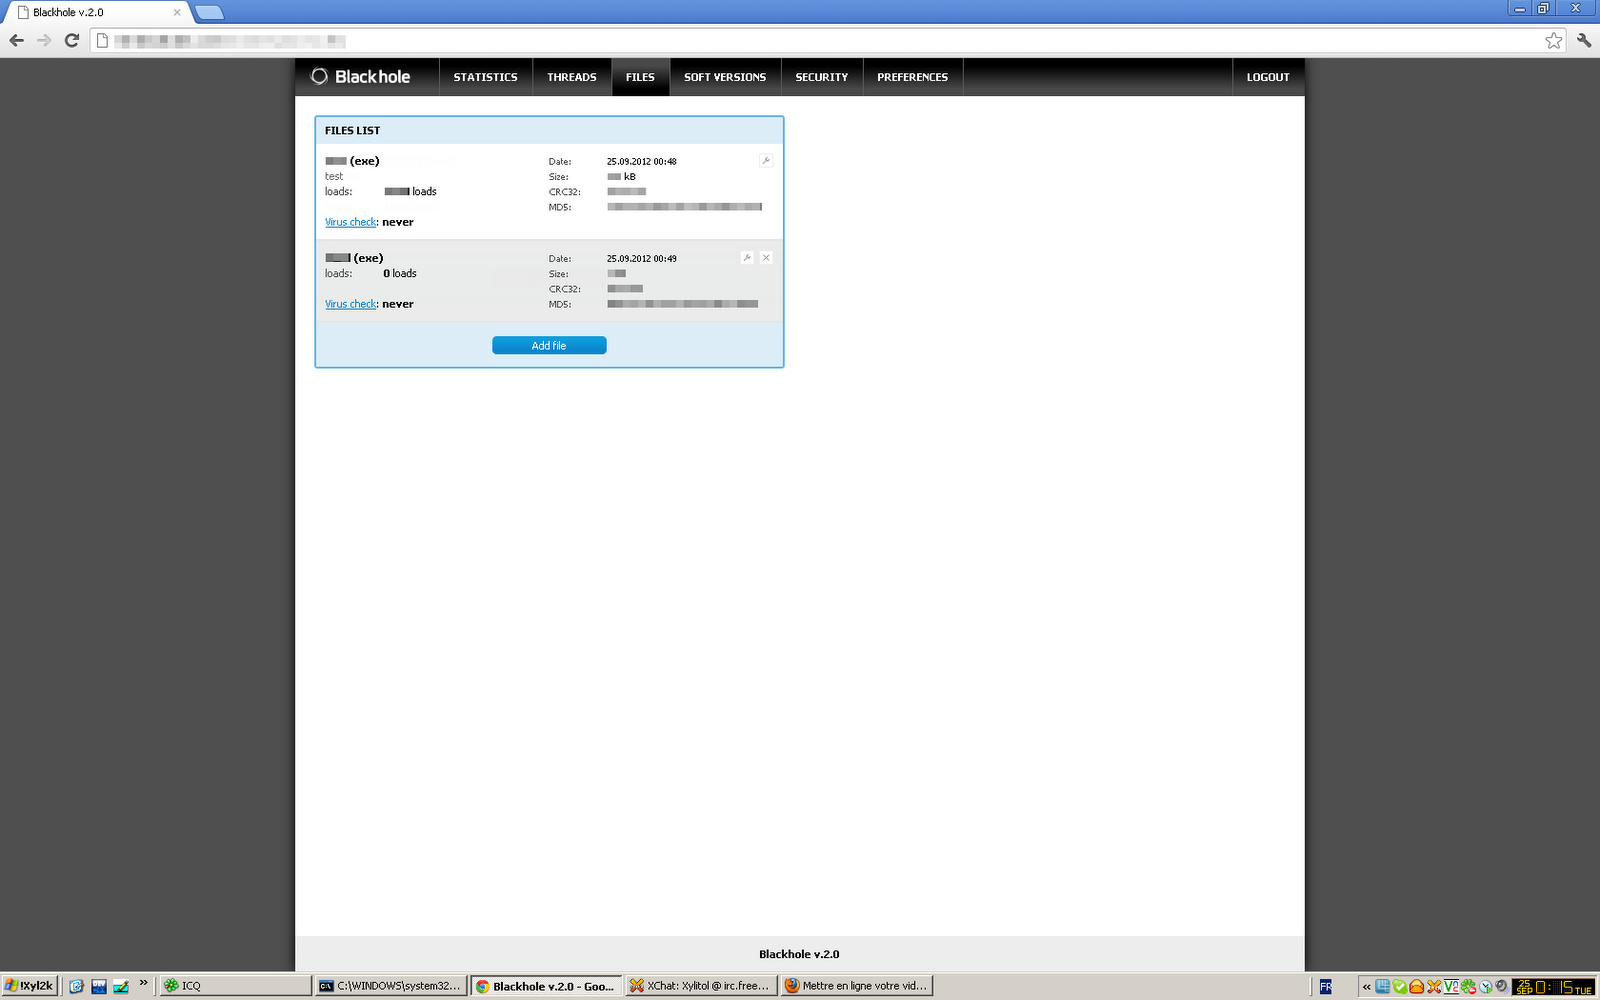The height and width of the screenshot is (1000, 1600).
Task: Click the date text 25.09.2012 00:48
Action: [642, 161]
